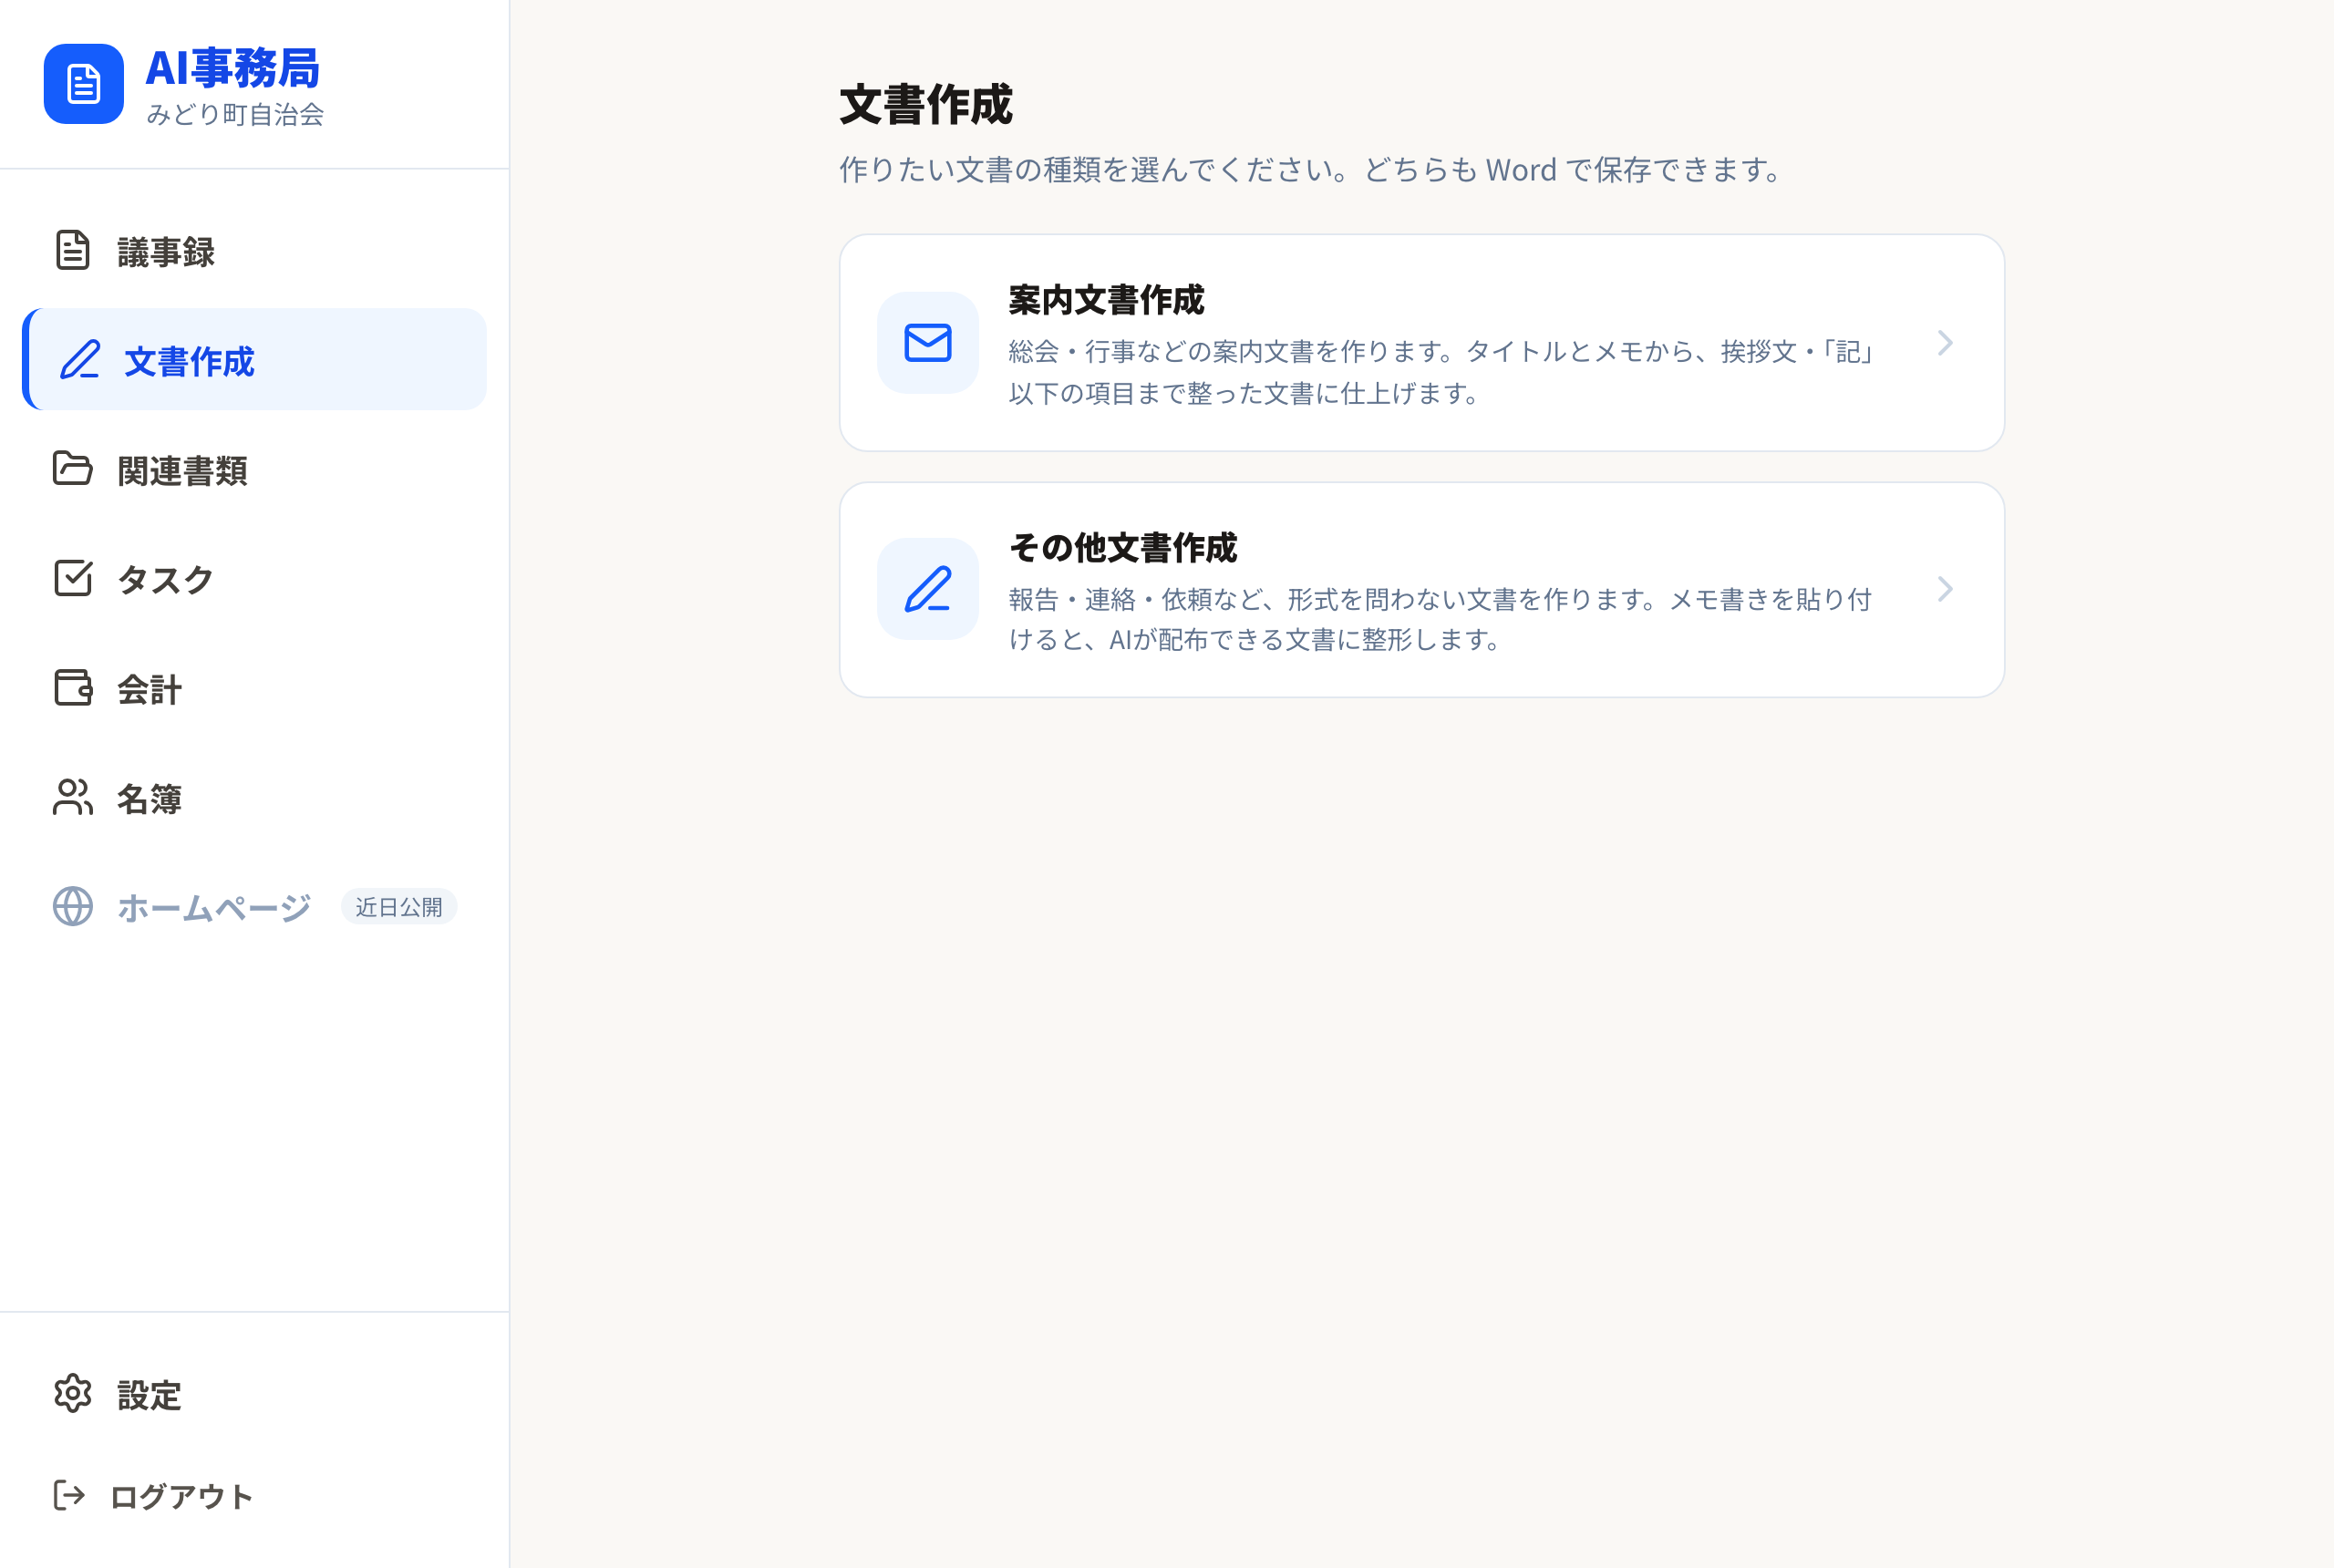Open the 名簿 page
Image resolution: width=2334 pixels, height=1568 pixels.
[x=254, y=797]
